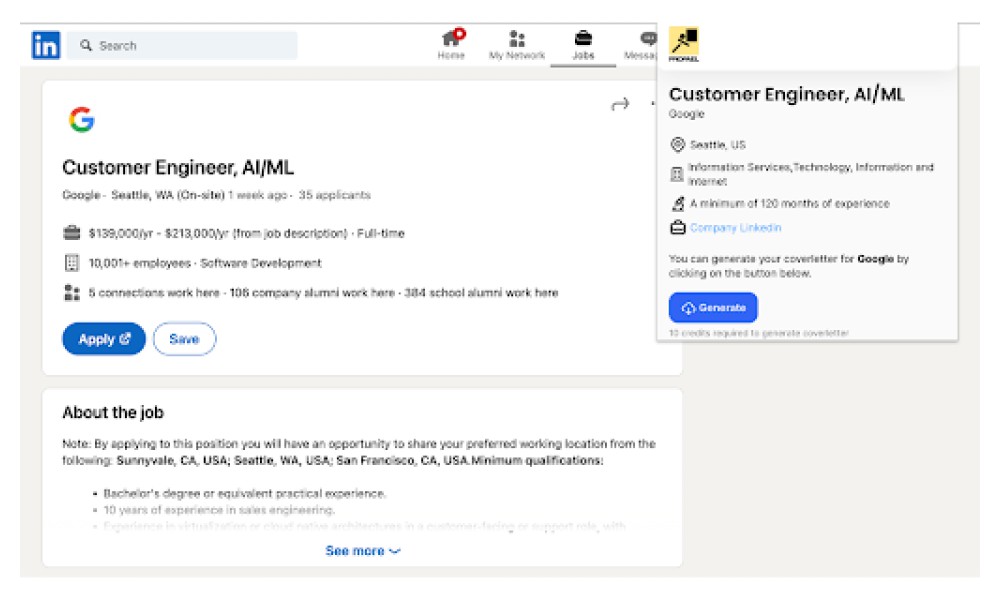Screen dimensions: 1000x600
Task: Click the industry building icon in Propel panel
Action: (677, 174)
